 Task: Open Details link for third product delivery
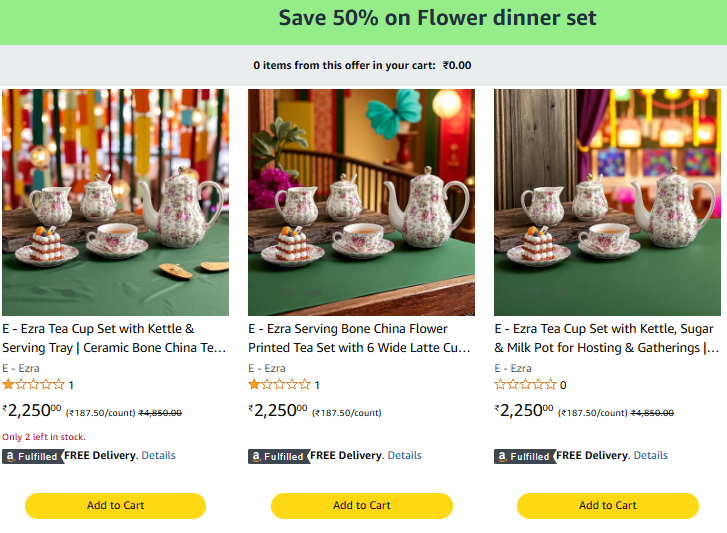pyautogui.click(x=650, y=456)
